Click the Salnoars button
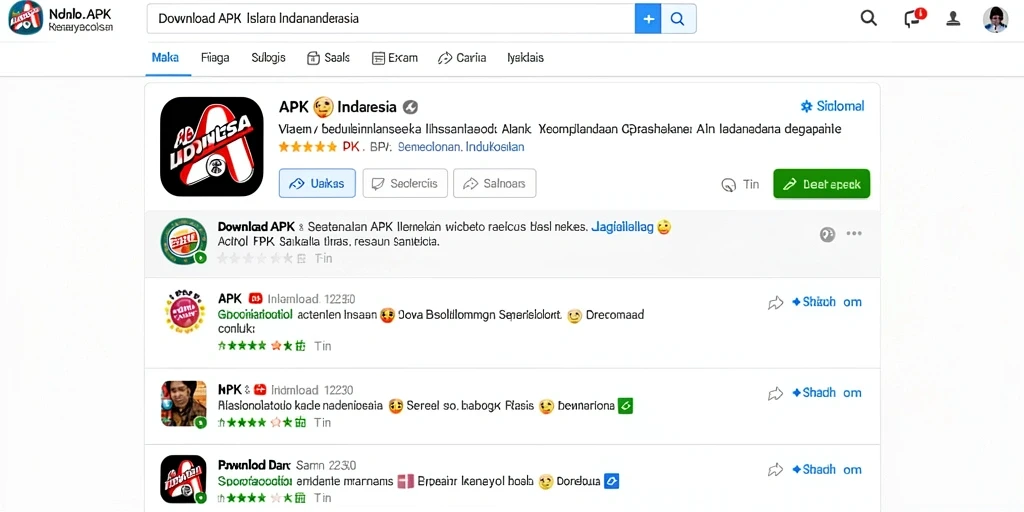1024x512 pixels. pos(494,184)
